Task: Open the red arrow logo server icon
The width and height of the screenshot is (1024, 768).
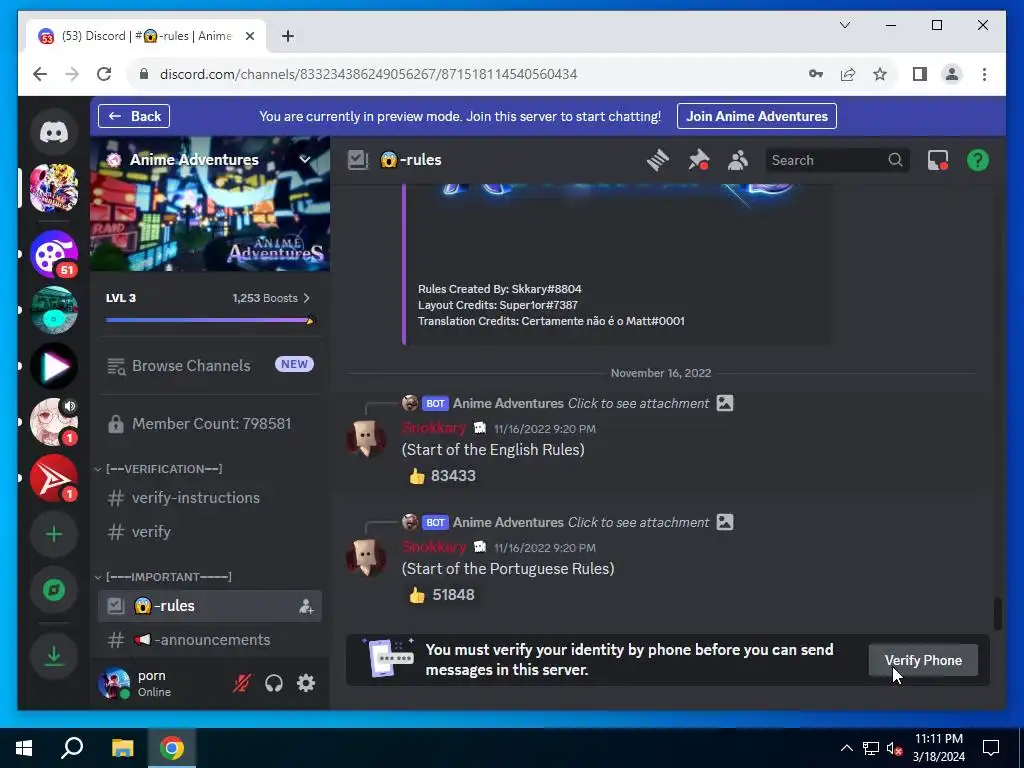Action: pos(54,478)
